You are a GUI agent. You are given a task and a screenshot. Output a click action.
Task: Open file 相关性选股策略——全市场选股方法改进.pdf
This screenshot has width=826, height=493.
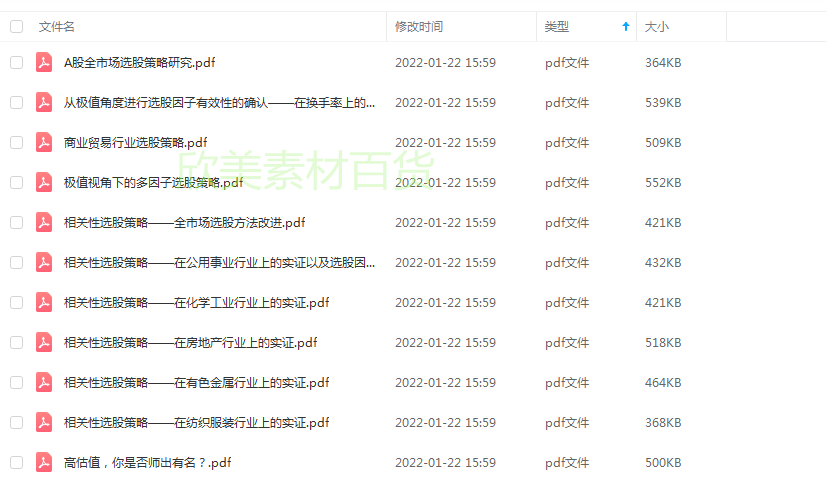[184, 223]
